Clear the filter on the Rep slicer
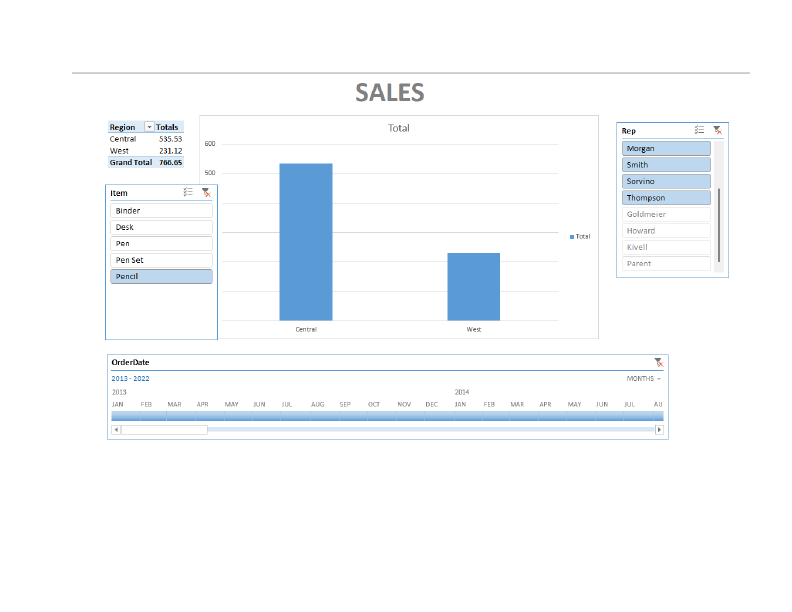 point(717,130)
